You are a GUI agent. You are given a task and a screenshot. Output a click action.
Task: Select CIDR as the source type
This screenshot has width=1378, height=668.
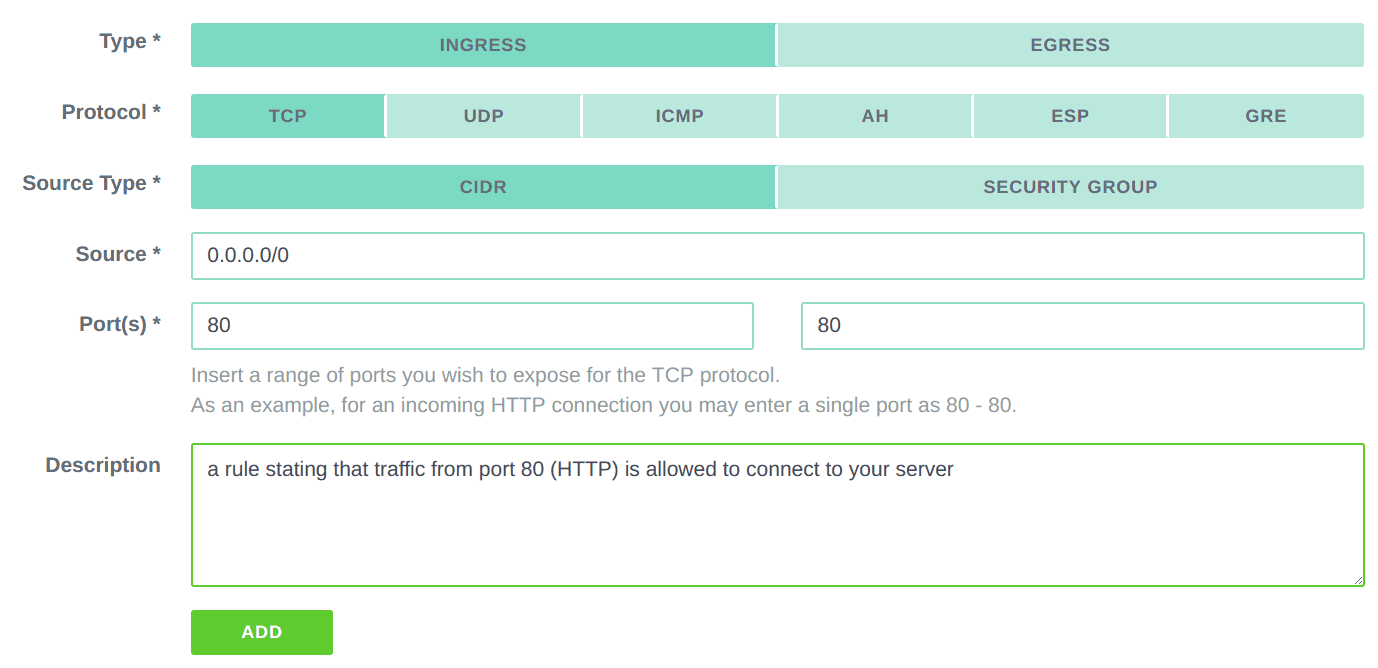[483, 186]
